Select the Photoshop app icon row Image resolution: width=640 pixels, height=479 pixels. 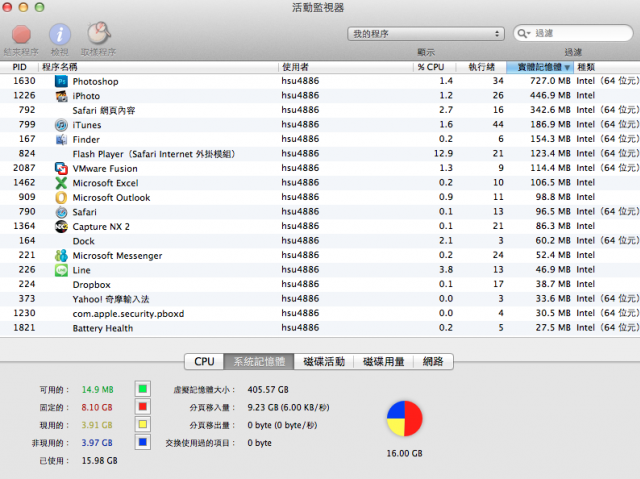tap(61, 81)
